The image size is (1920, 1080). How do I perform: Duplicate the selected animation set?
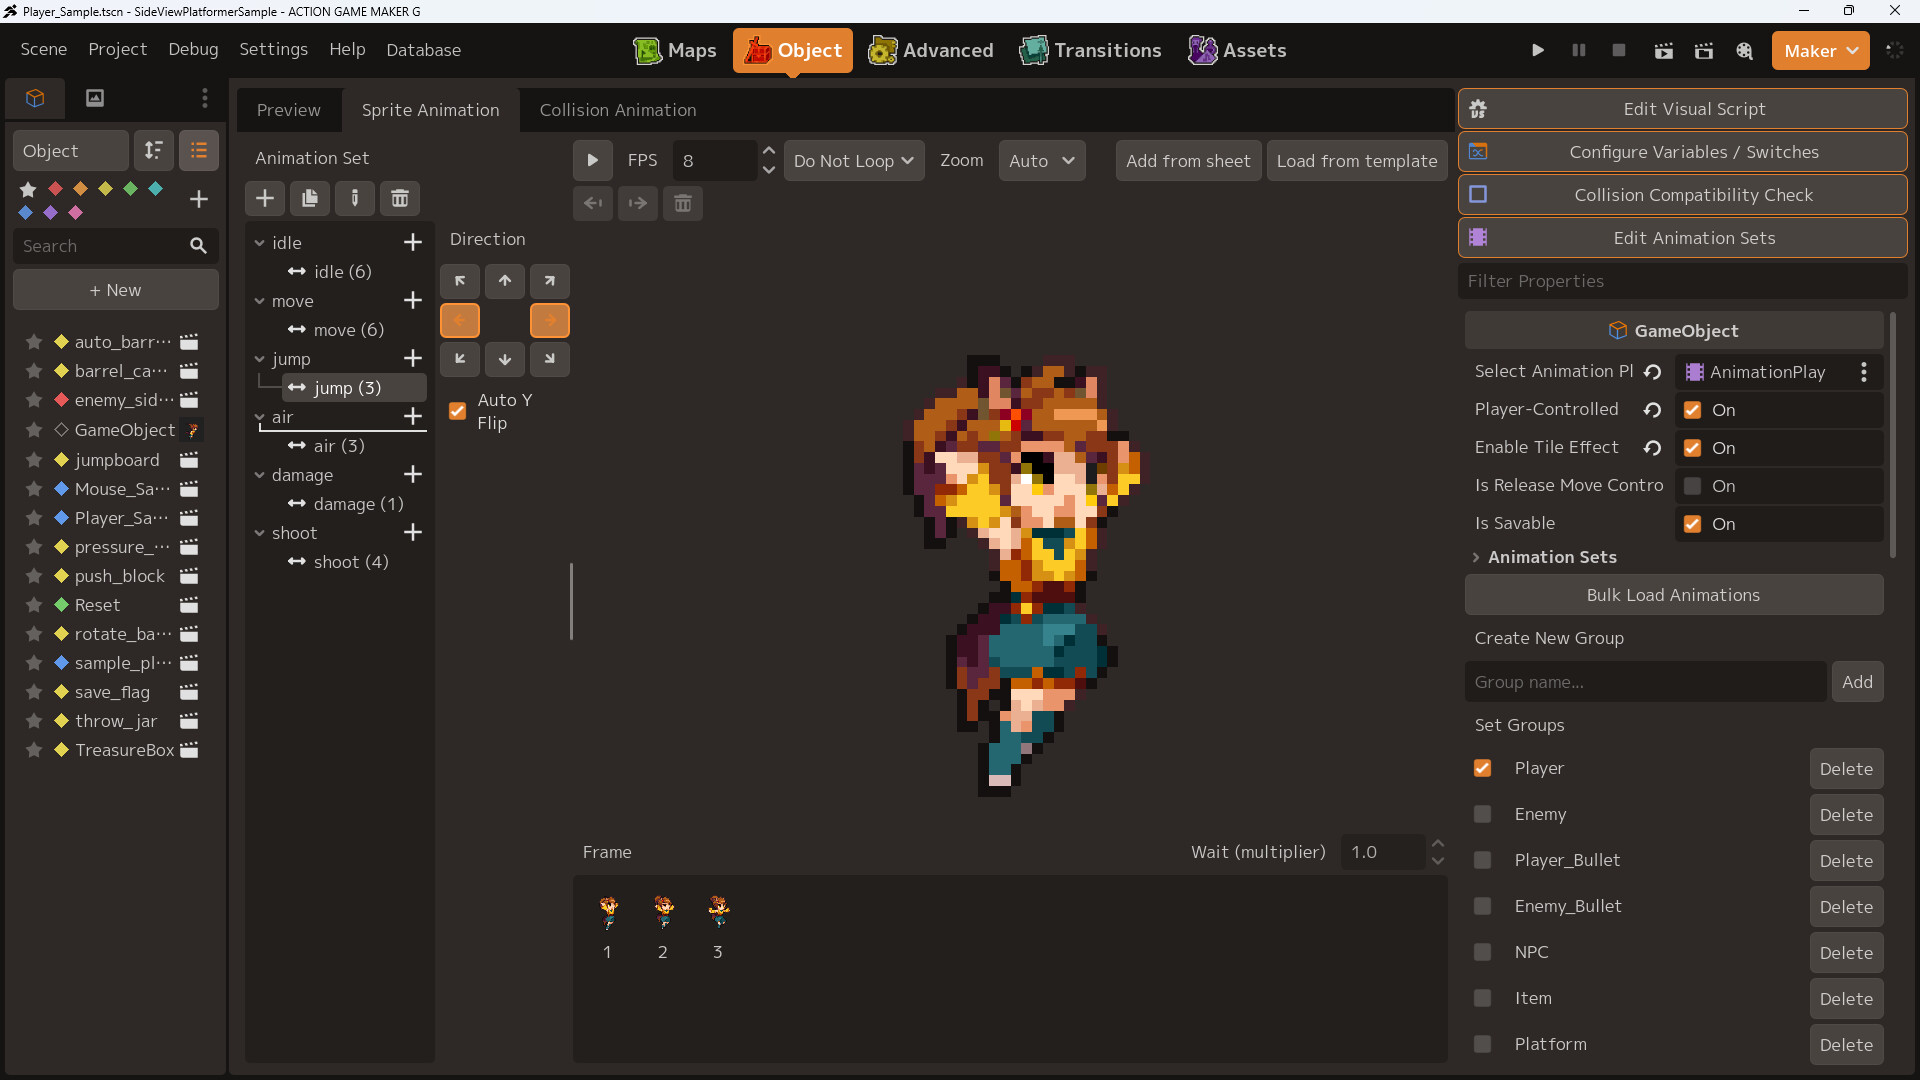(x=310, y=198)
